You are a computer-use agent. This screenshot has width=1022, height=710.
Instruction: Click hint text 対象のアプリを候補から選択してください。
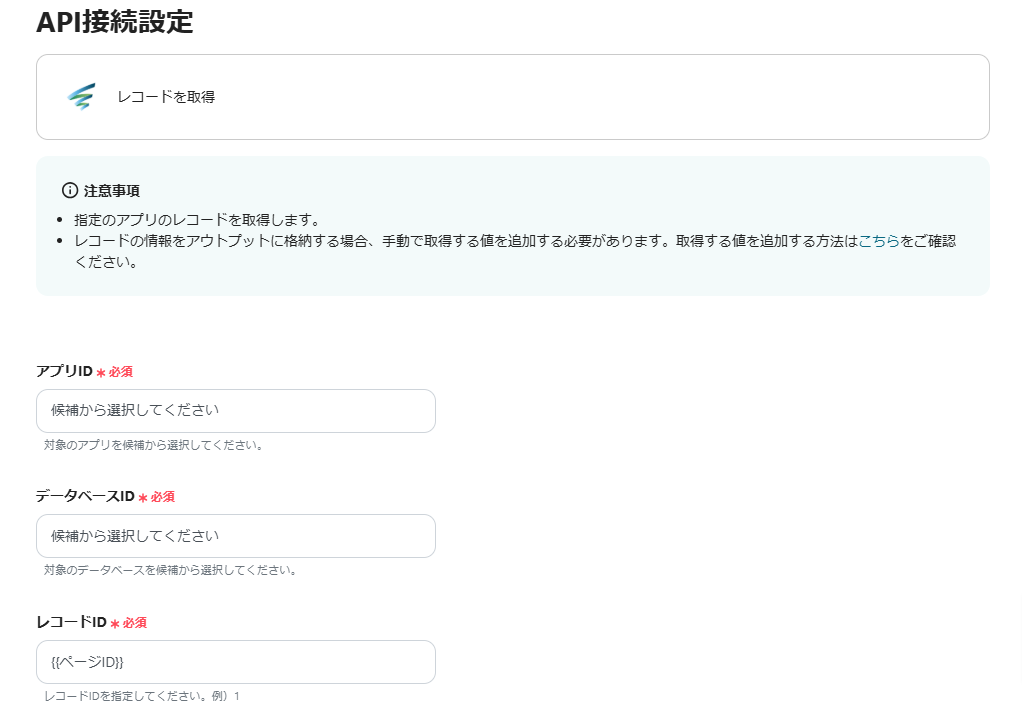153,445
